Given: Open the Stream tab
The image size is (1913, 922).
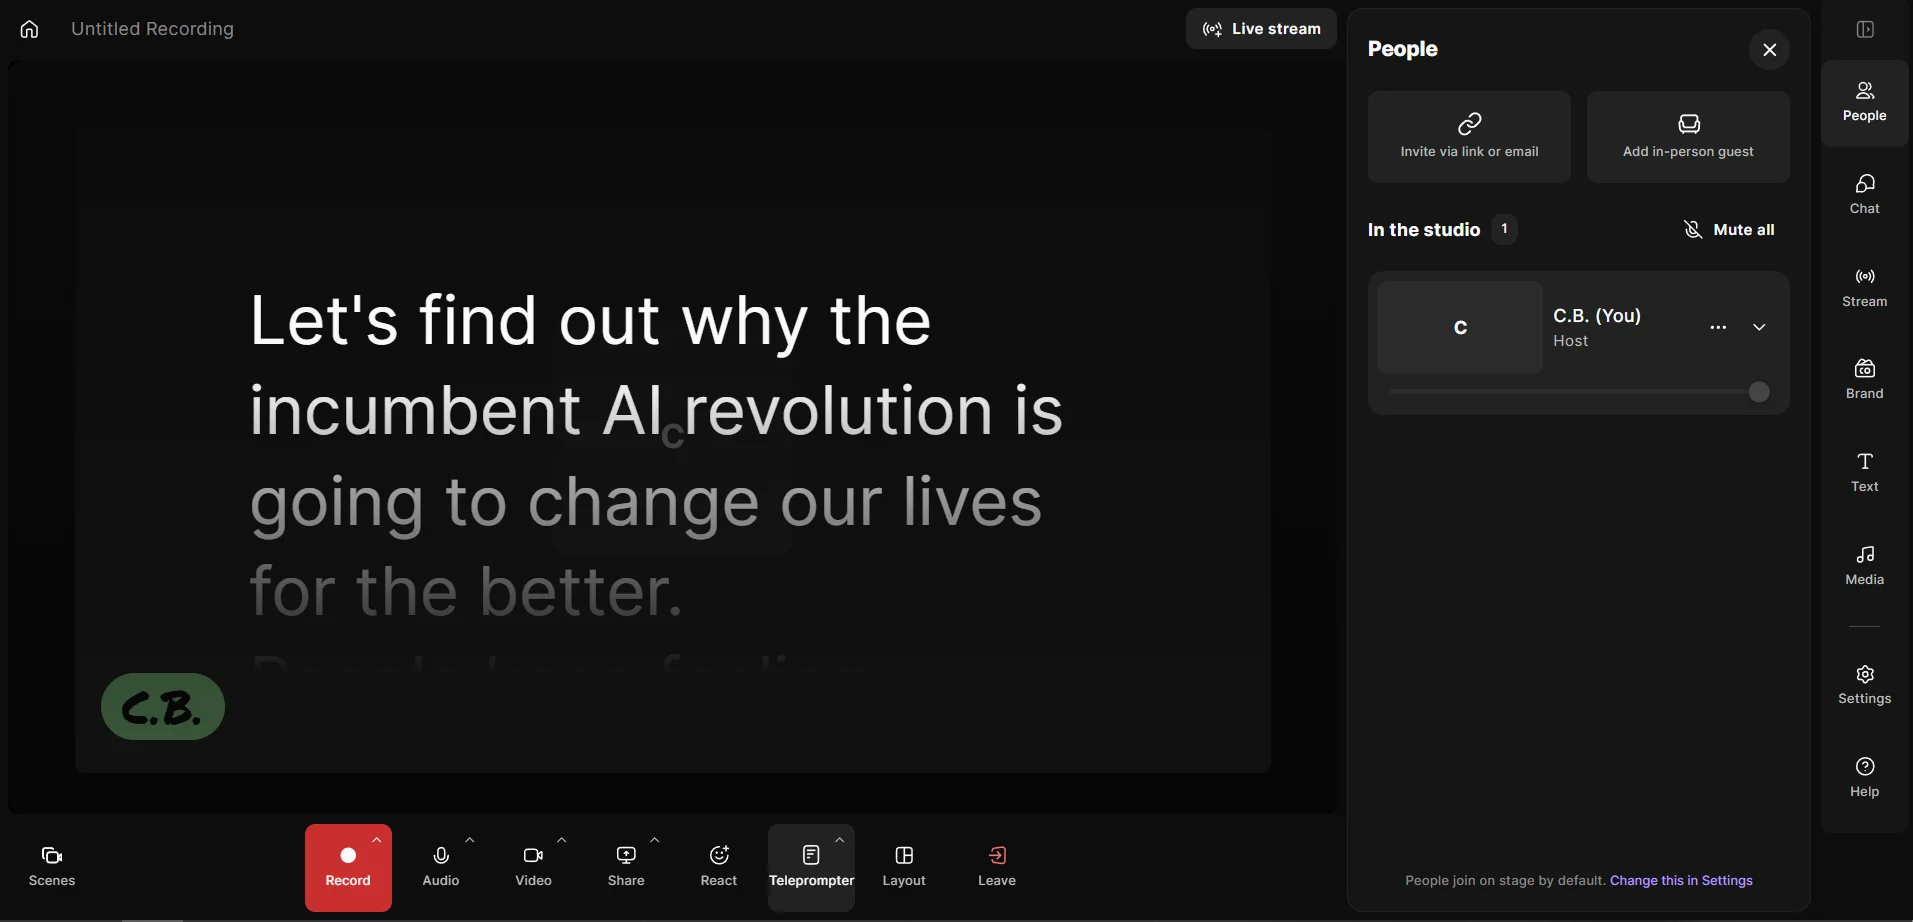Looking at the screenshot, I should (1865, 288).
